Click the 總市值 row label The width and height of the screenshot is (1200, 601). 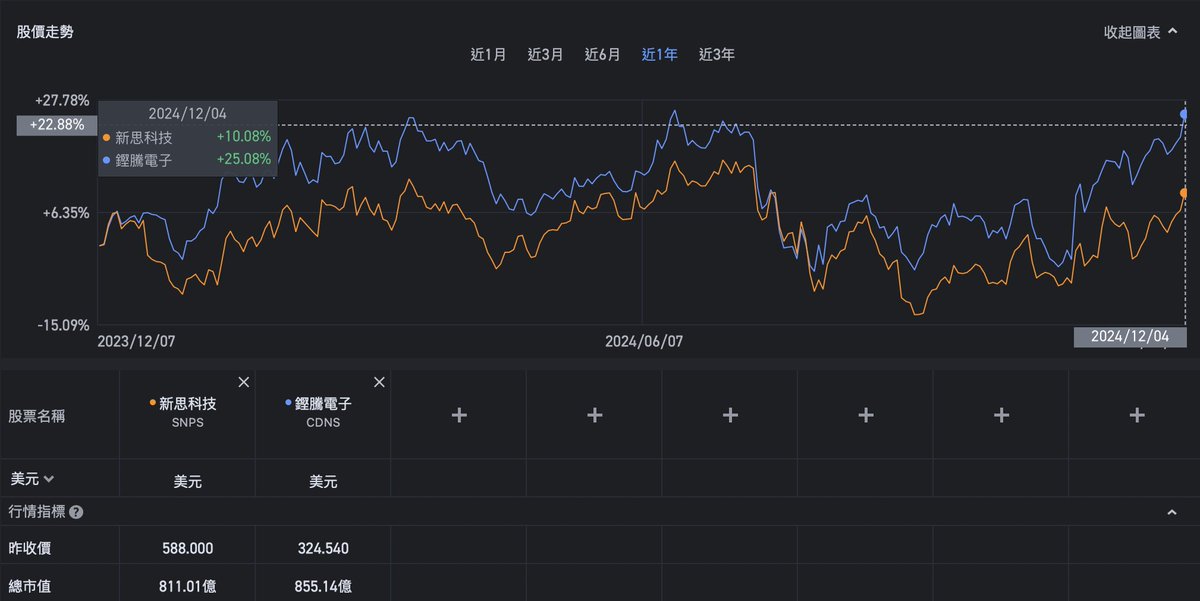[31, 586]
